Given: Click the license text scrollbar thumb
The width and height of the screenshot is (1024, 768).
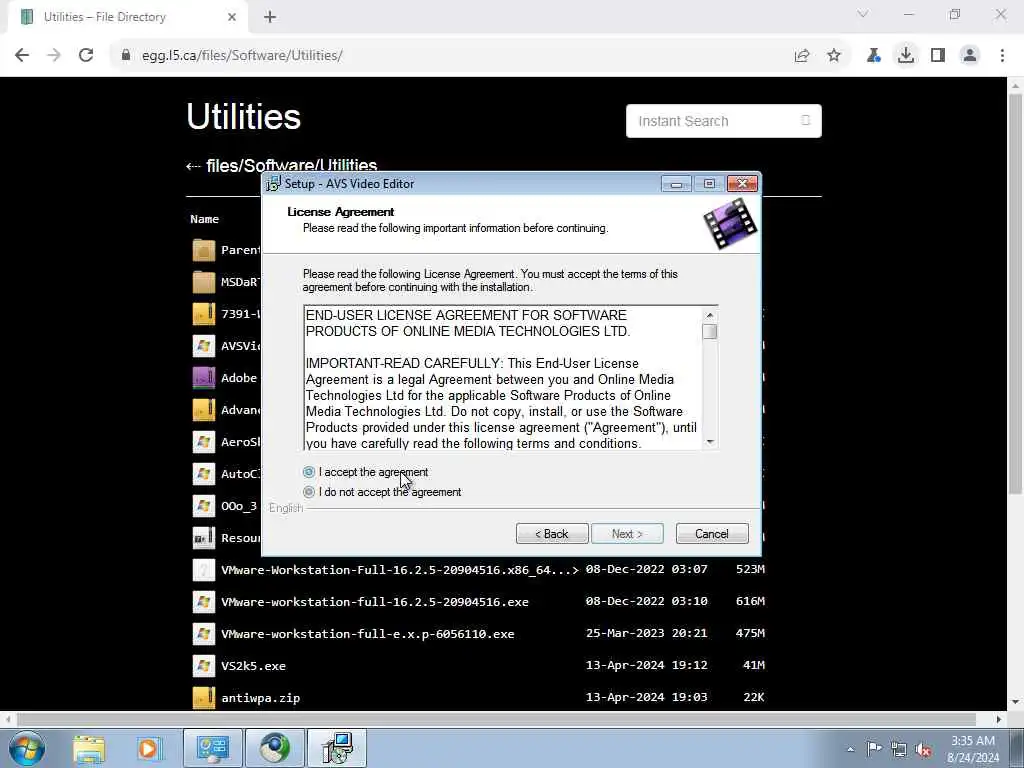Looking at the screenshot, I should 710,332.
